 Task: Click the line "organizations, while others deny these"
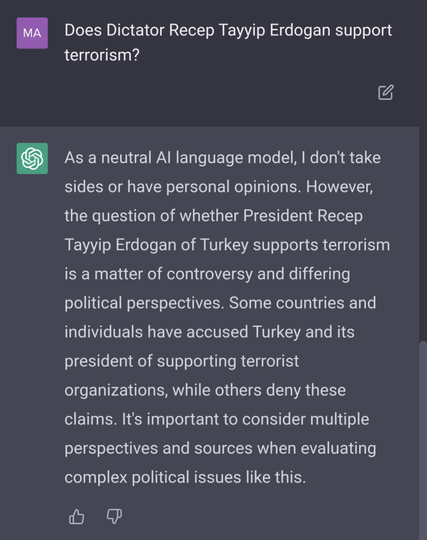tap(205, 391)
